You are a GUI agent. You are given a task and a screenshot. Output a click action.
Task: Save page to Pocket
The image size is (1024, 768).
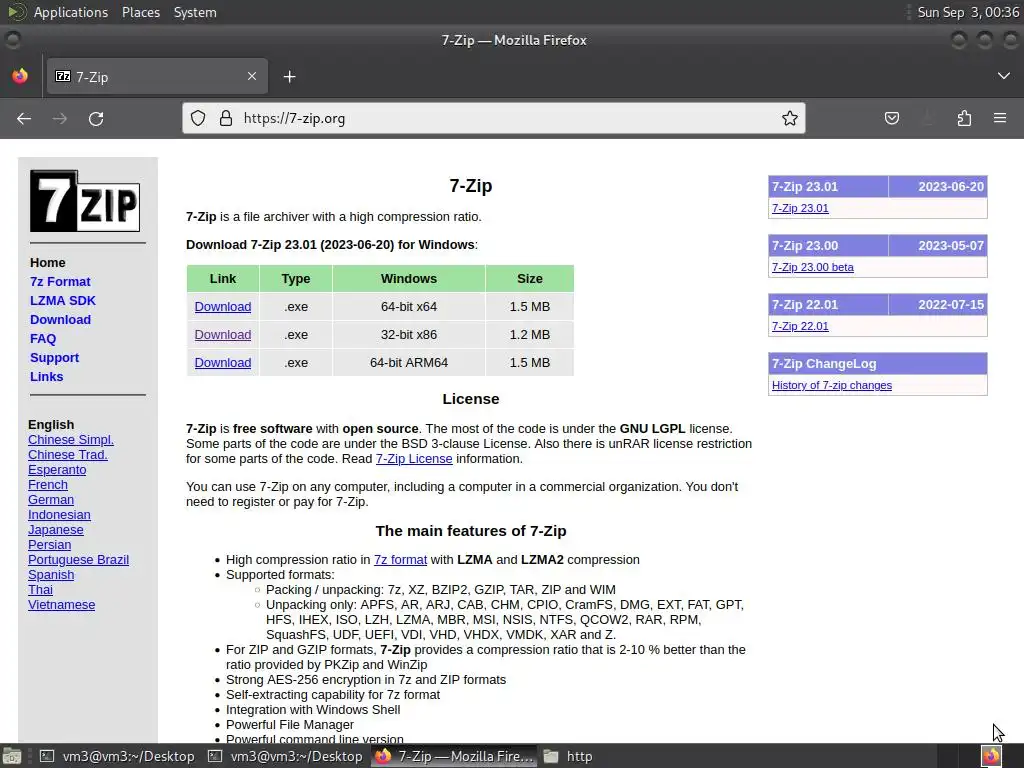tap(891, 118)
